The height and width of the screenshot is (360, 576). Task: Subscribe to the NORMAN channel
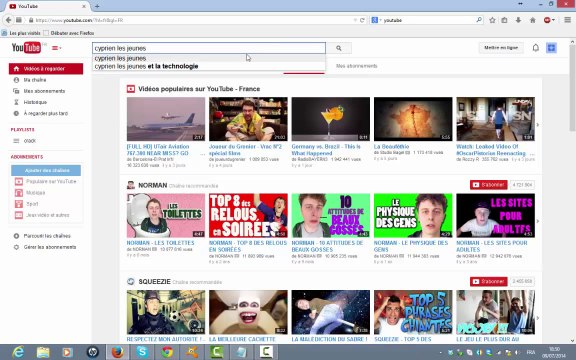click(x=489, y=185)
